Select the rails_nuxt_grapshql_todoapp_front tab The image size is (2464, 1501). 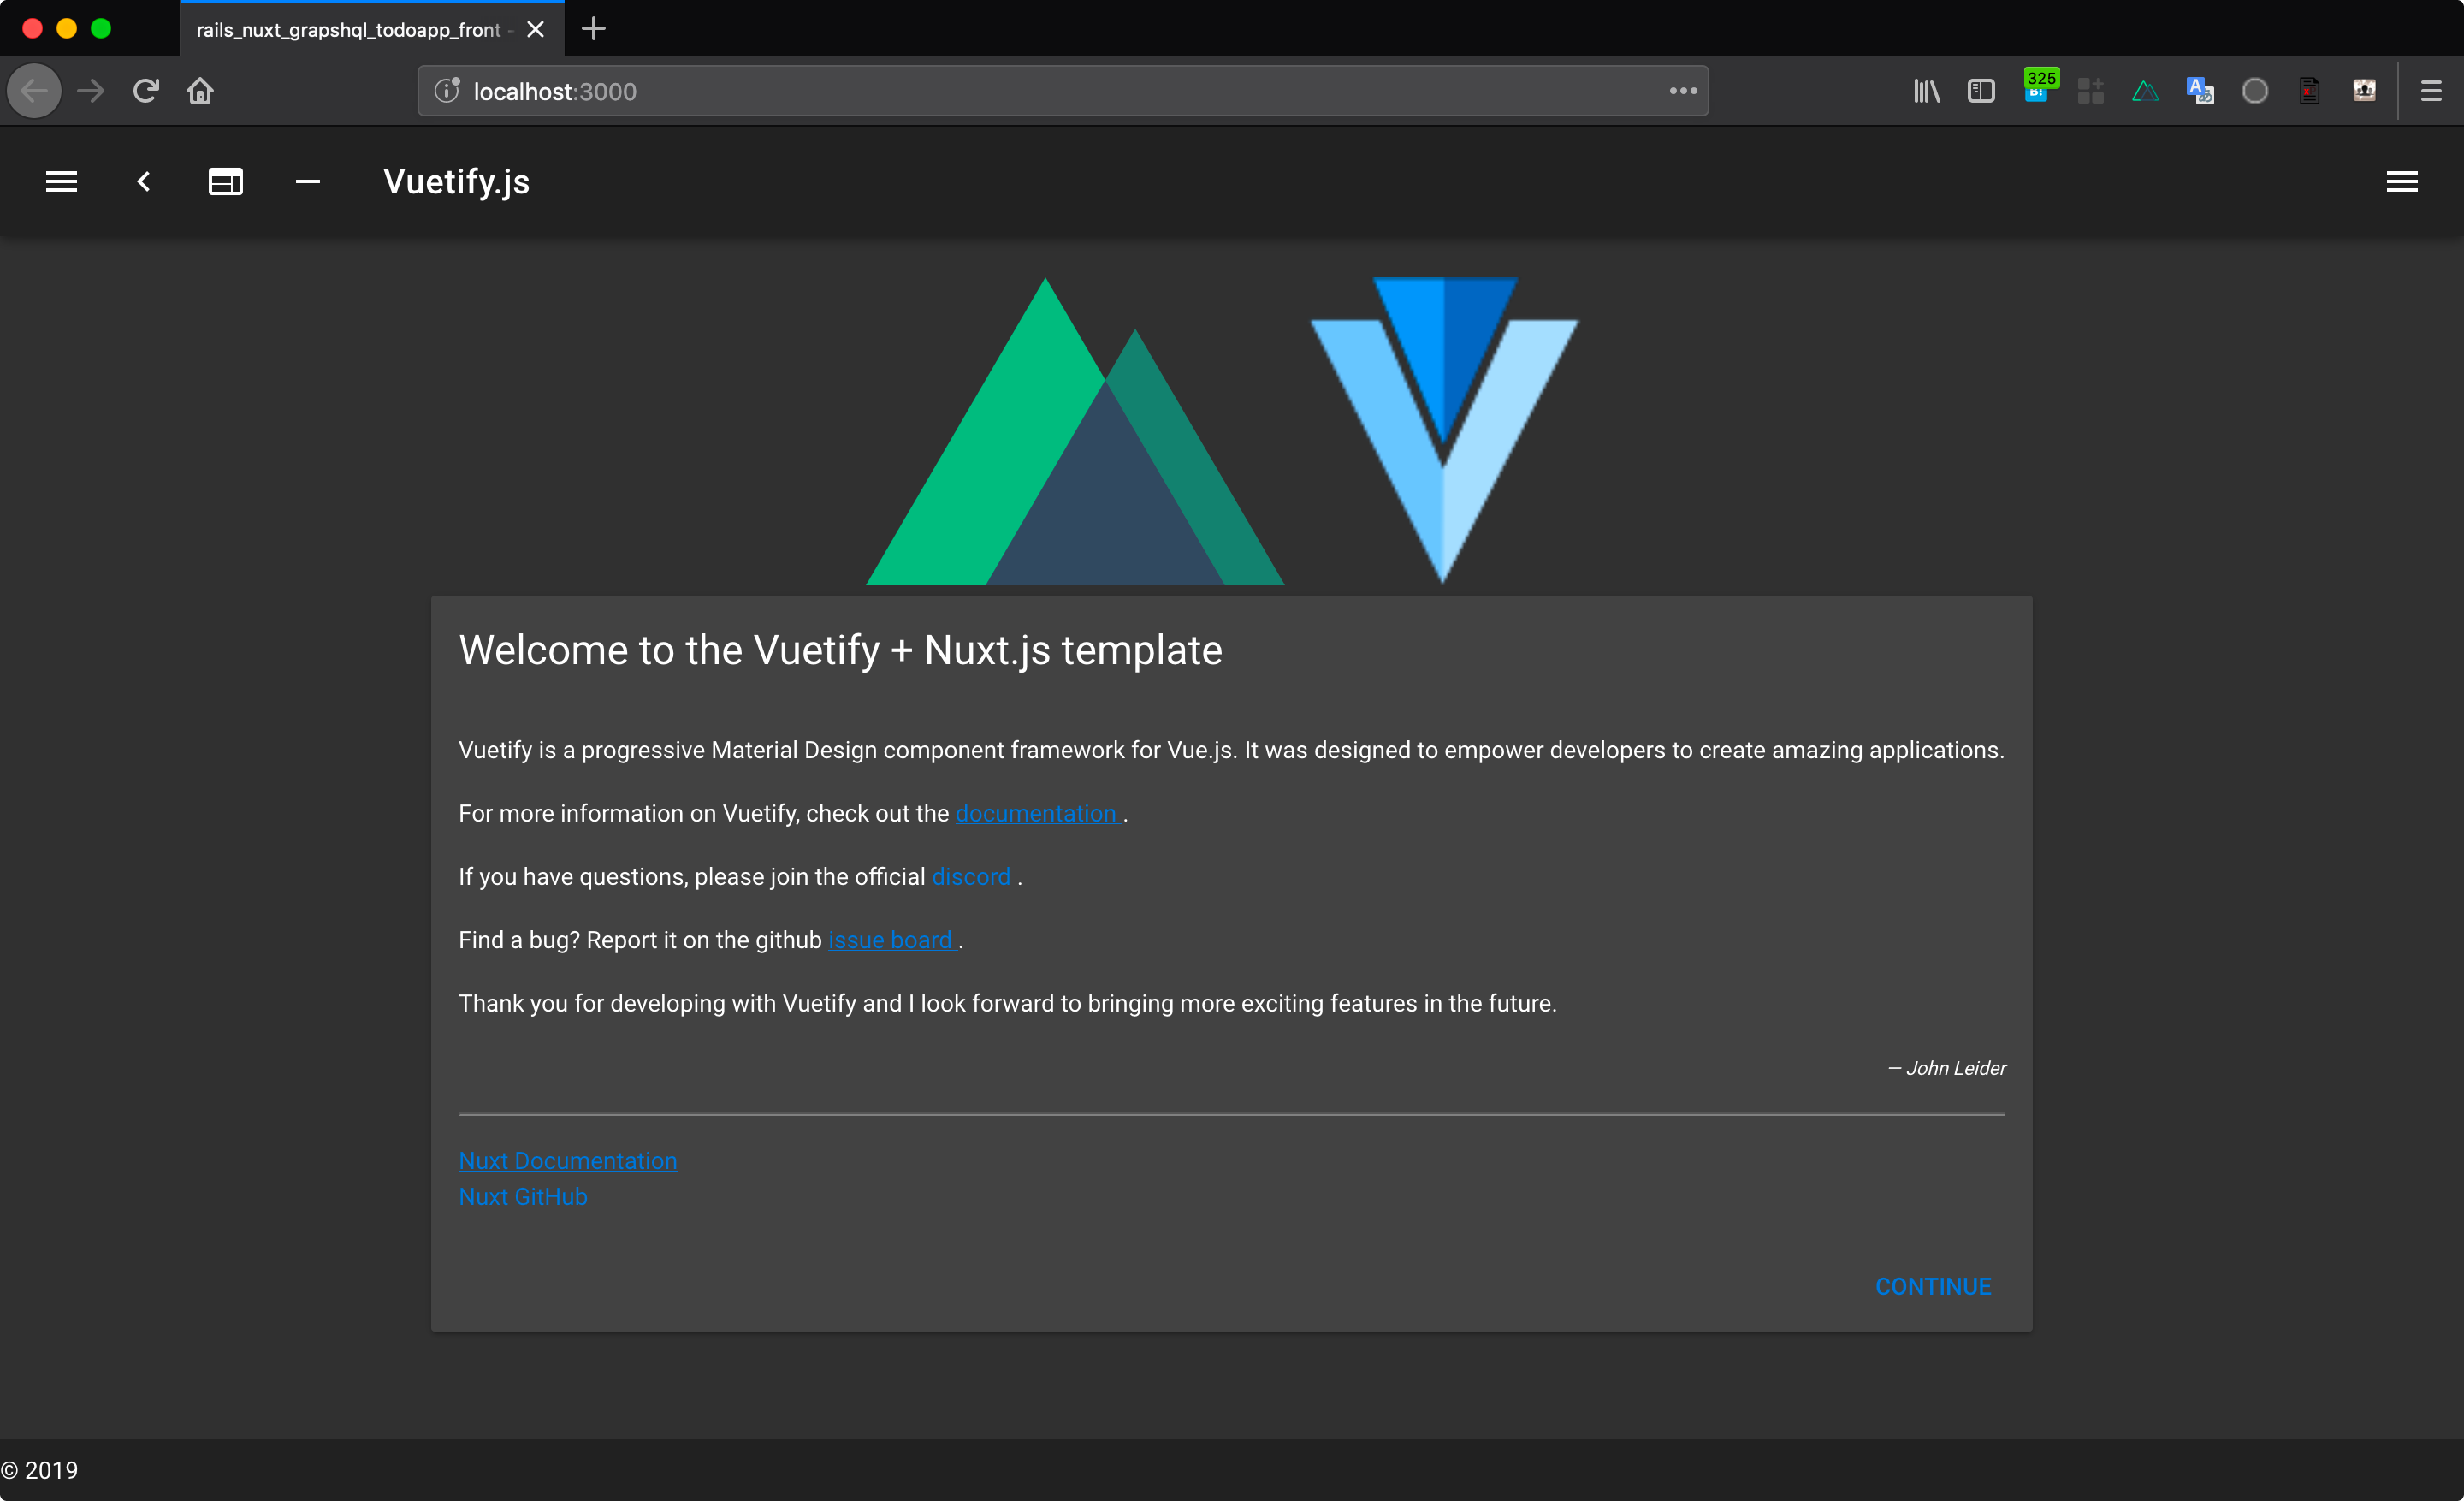tap(348, 30)
